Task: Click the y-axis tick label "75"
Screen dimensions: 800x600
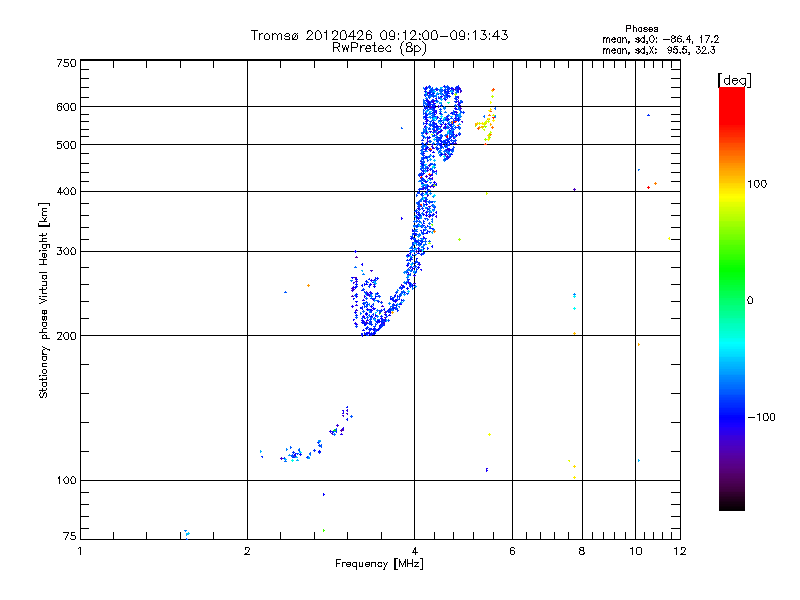Action: [70, 536]
